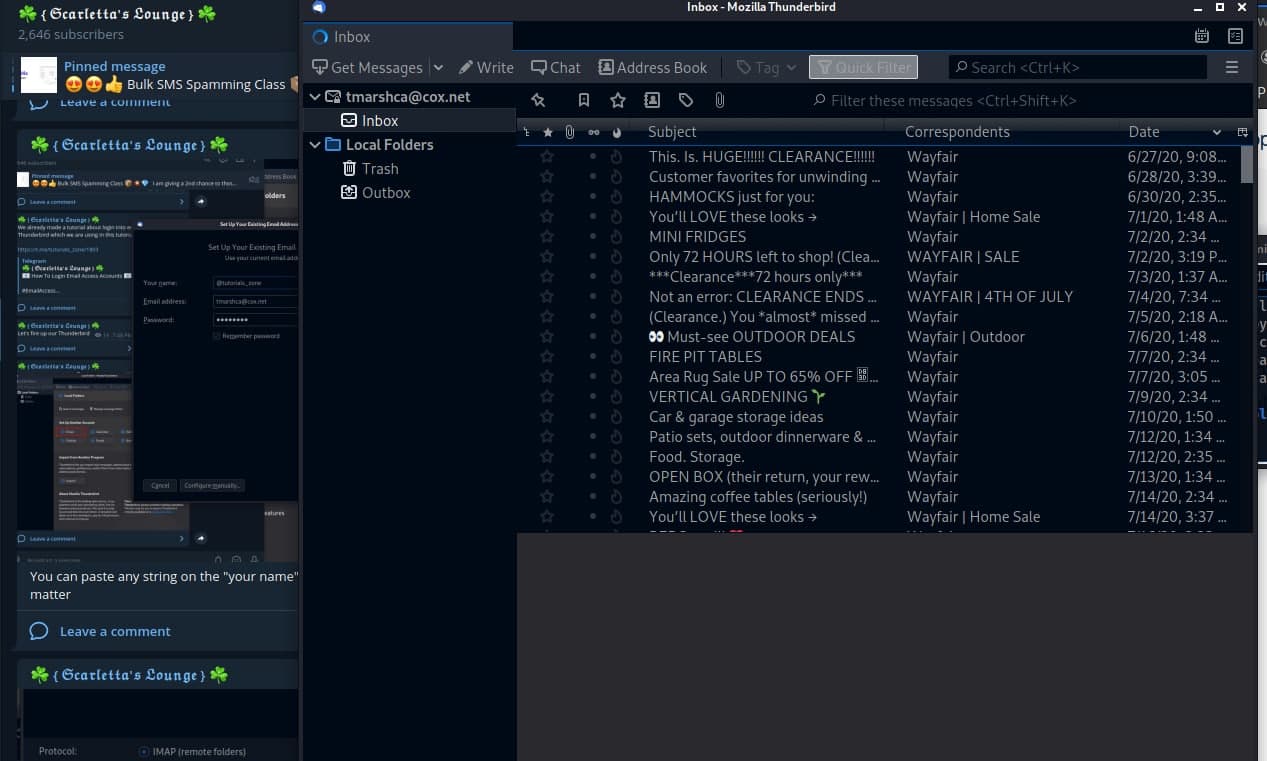The image size is (1267, 761).
Task: Toggle the Quick Filter bar button
Action: point(864,67)
